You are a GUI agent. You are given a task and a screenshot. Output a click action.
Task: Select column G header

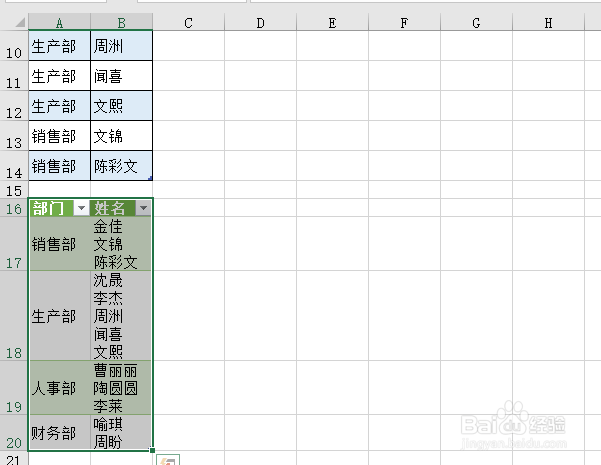[477, 23]
